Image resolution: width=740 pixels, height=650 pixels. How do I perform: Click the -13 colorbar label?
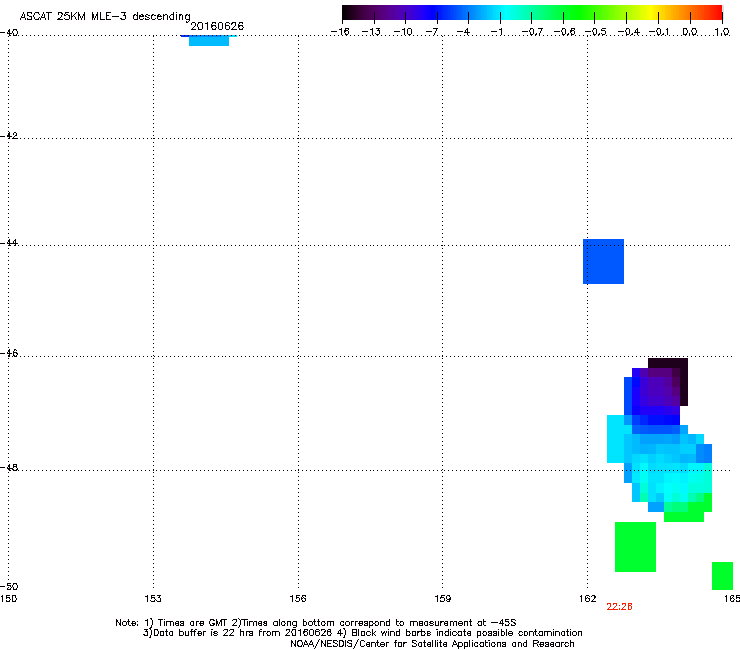[x=371, y=32]
